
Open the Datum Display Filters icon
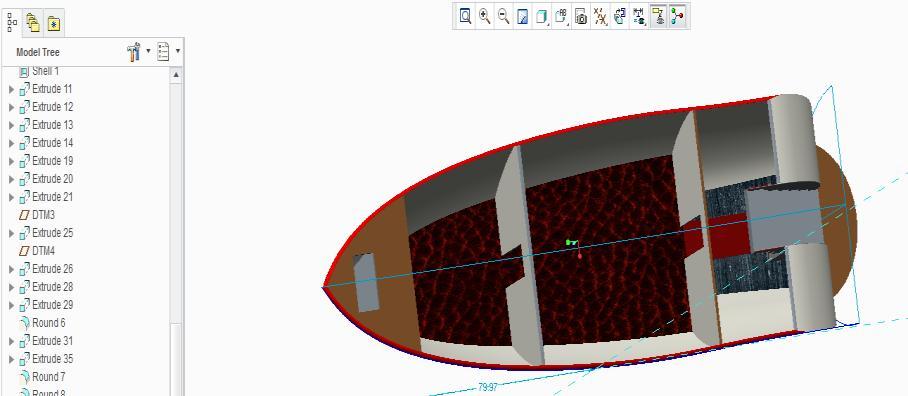point(601,16)
